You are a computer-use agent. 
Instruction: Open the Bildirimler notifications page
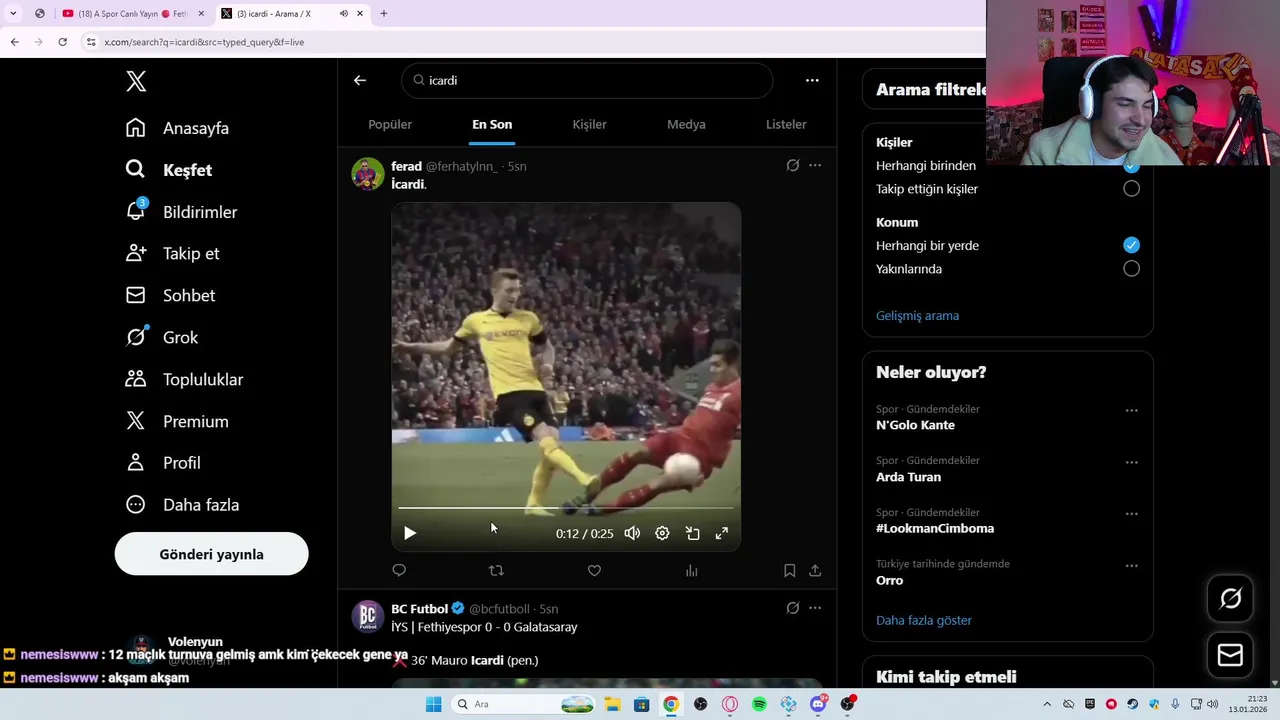181,212
